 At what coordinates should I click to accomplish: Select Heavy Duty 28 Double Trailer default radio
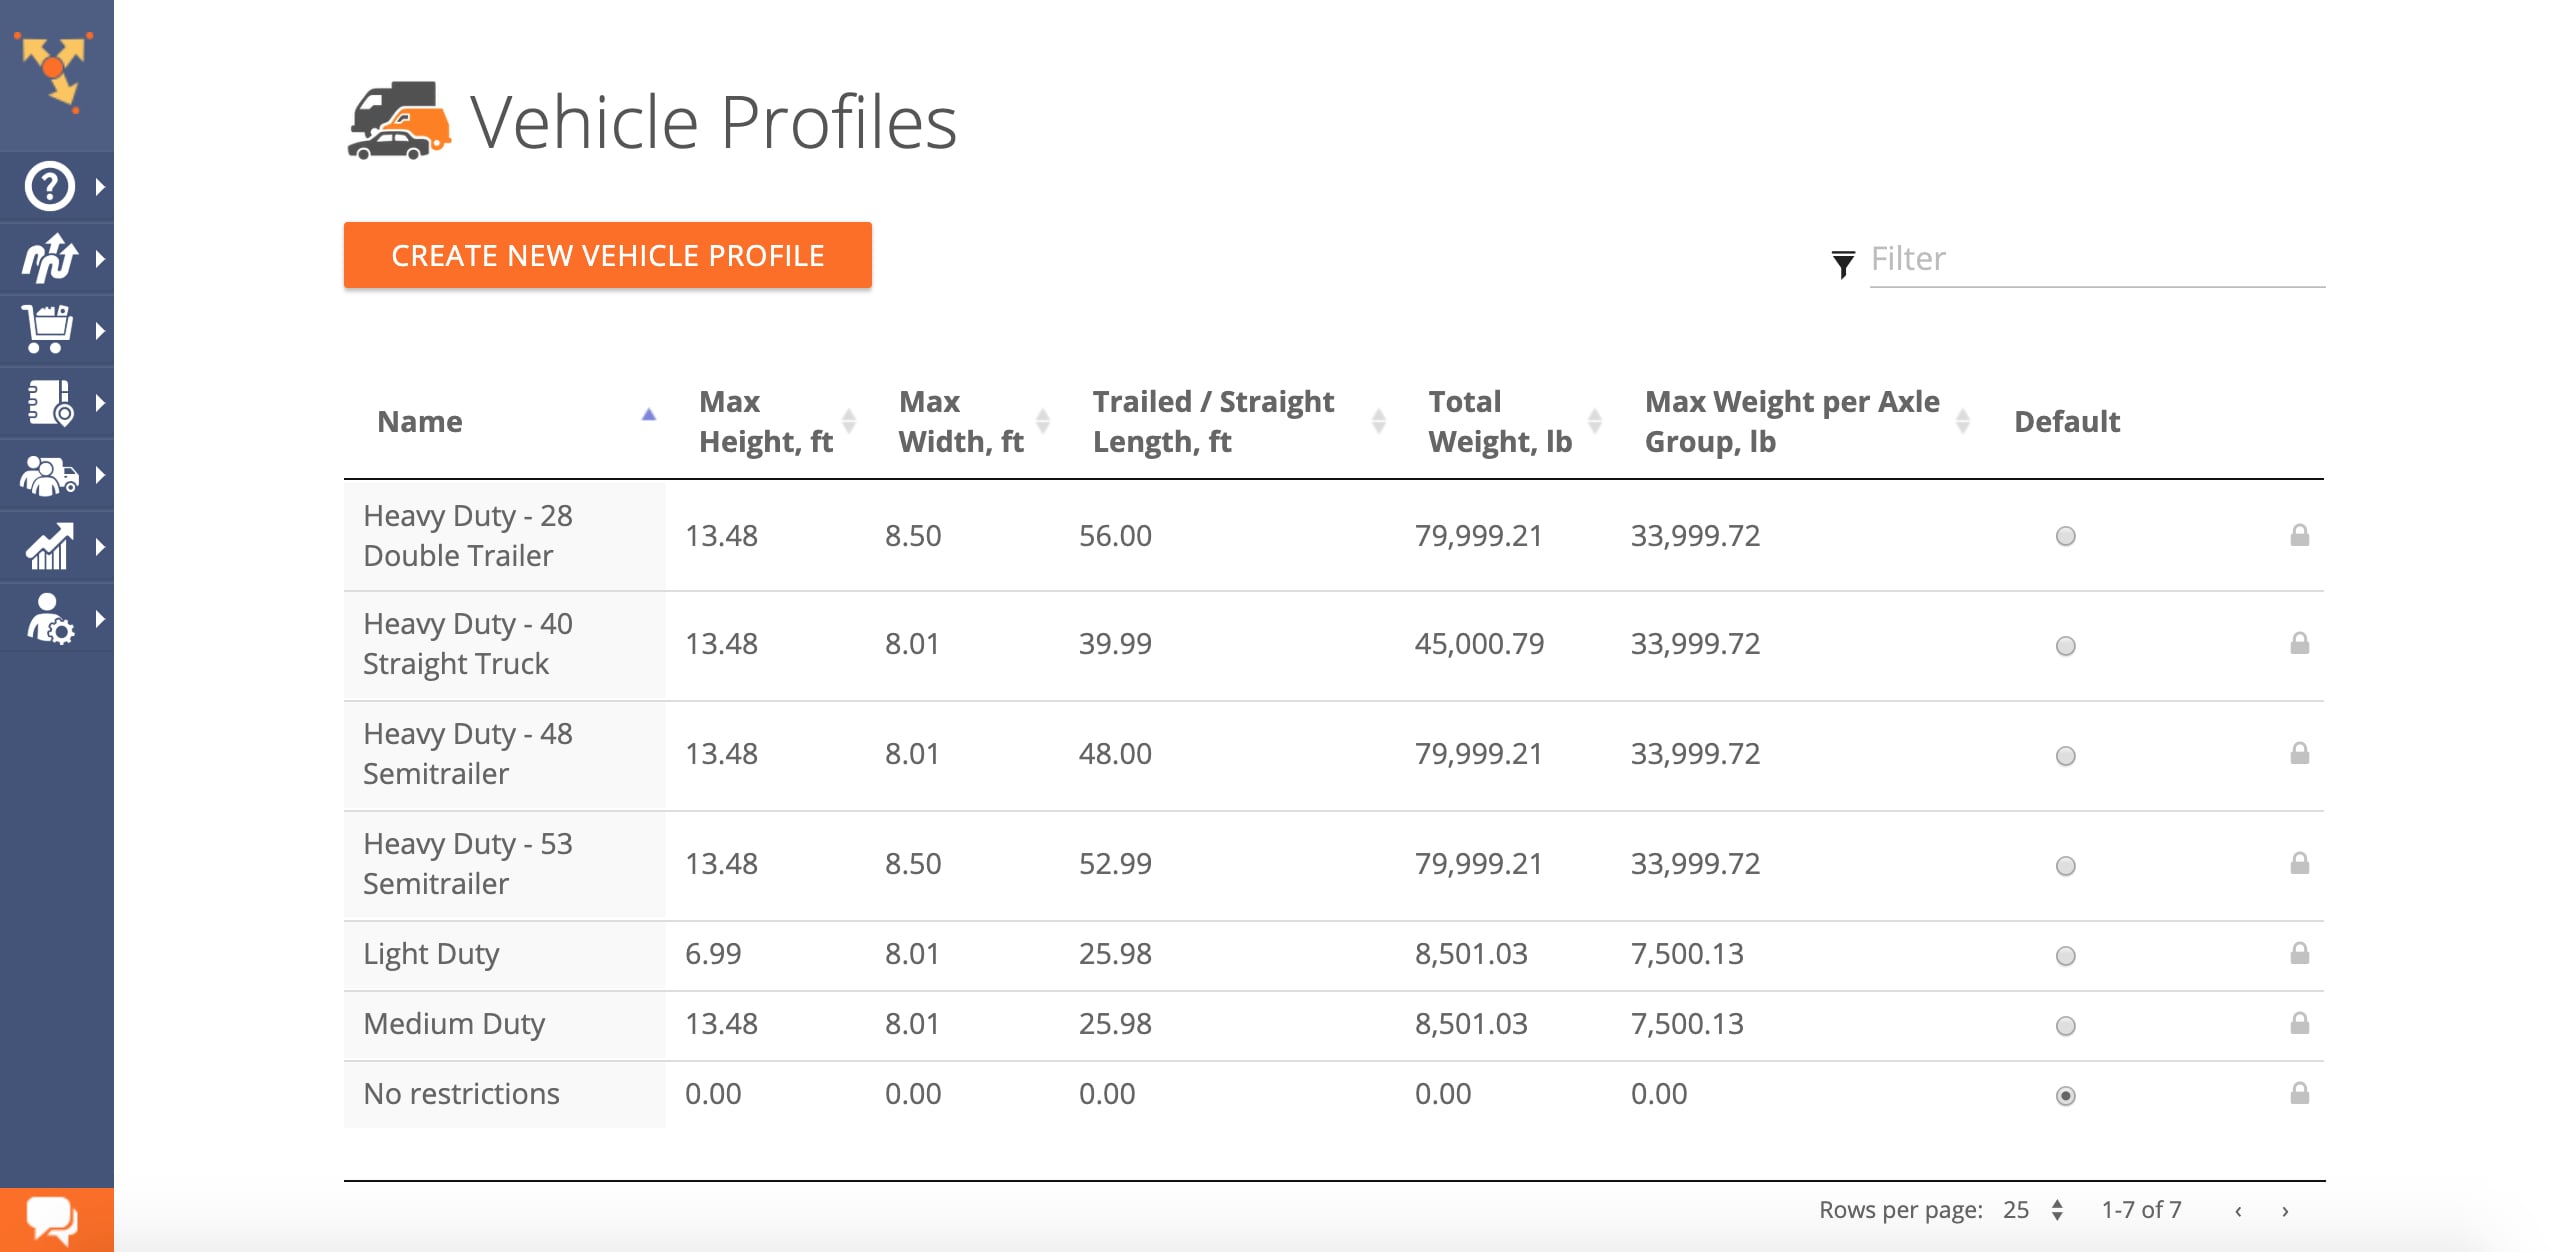point(2065,536)
